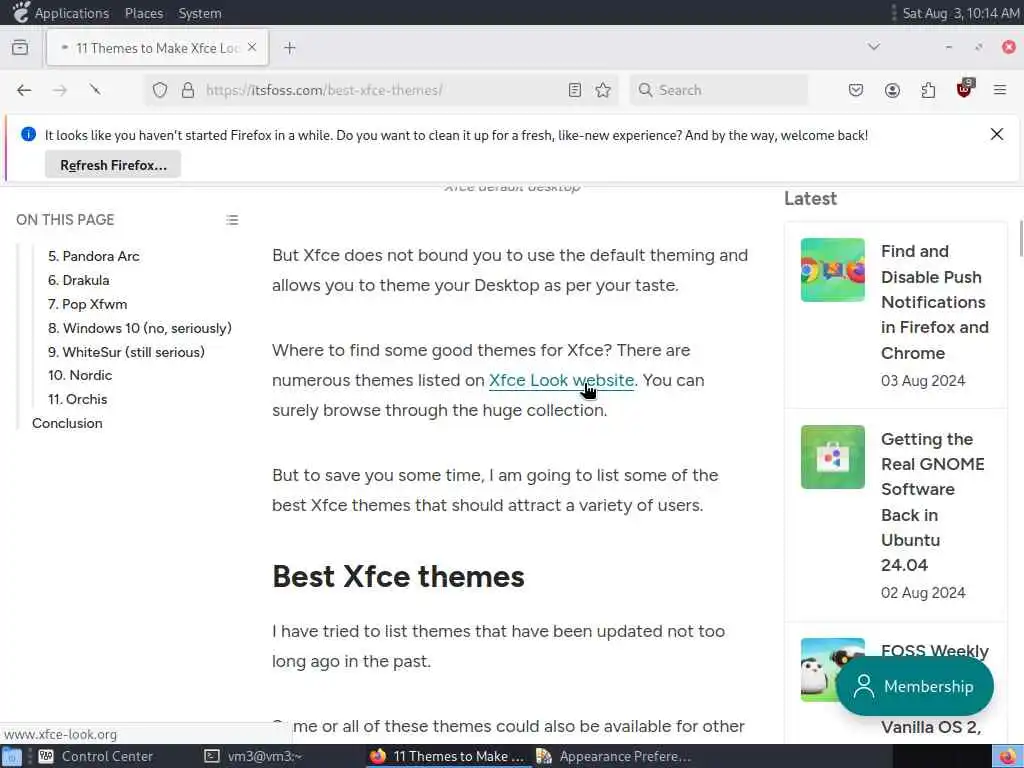The image size is (1024, 768).
Task: Switch to vm3@vm3 terminal window
Action: (x=253, y=756)
